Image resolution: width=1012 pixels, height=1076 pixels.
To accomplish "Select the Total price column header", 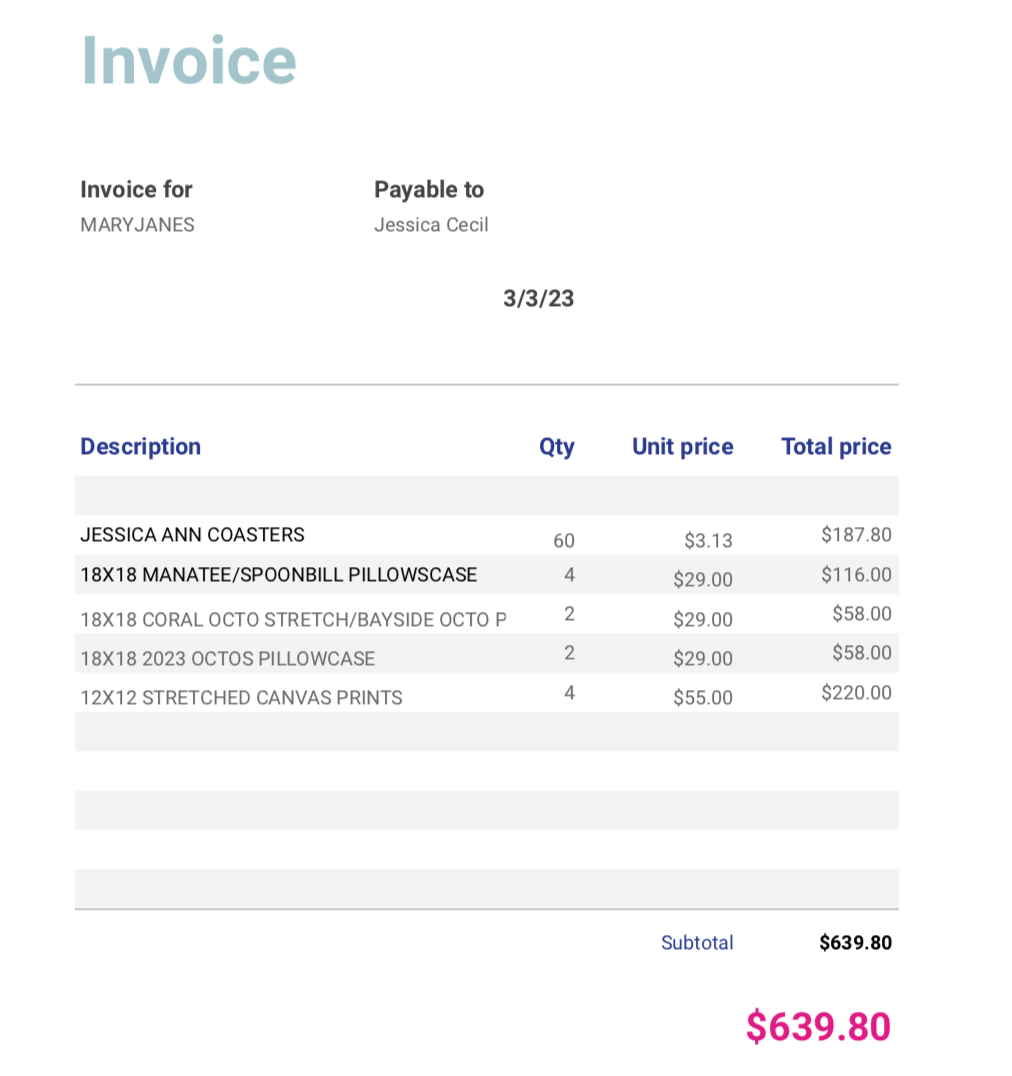I will [836, 447].
